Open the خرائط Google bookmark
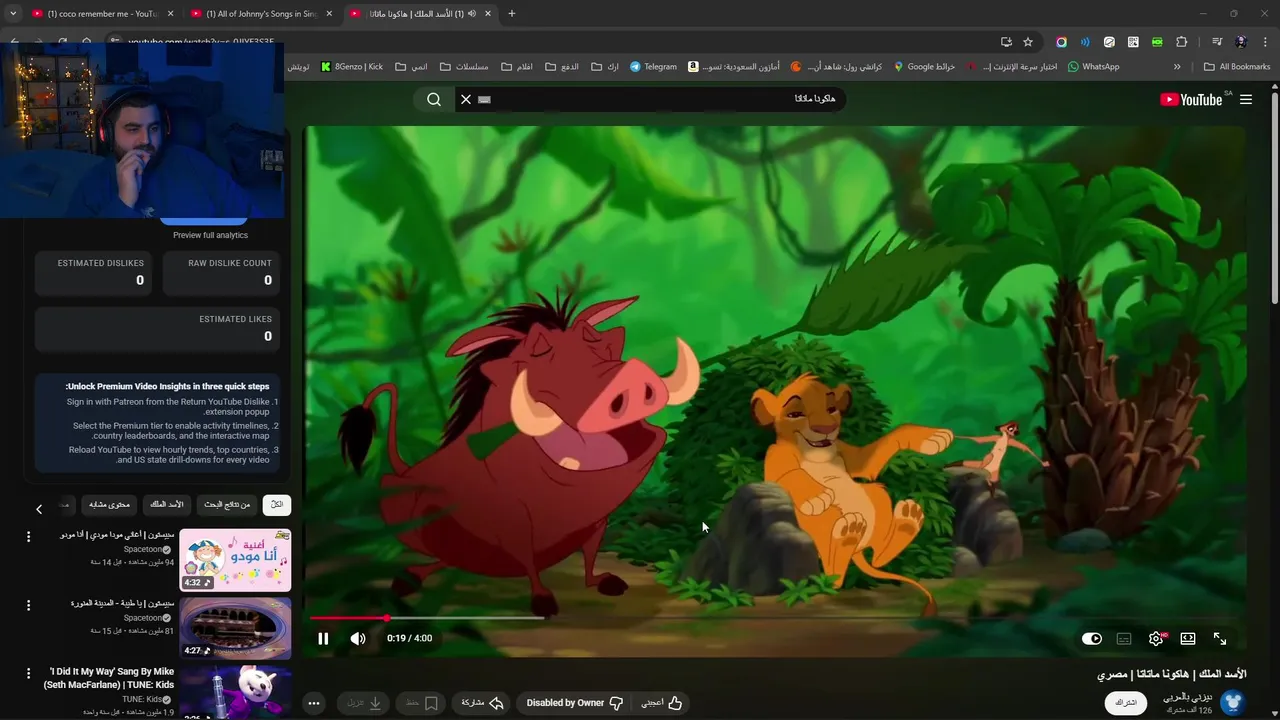 tap(924, 67)
